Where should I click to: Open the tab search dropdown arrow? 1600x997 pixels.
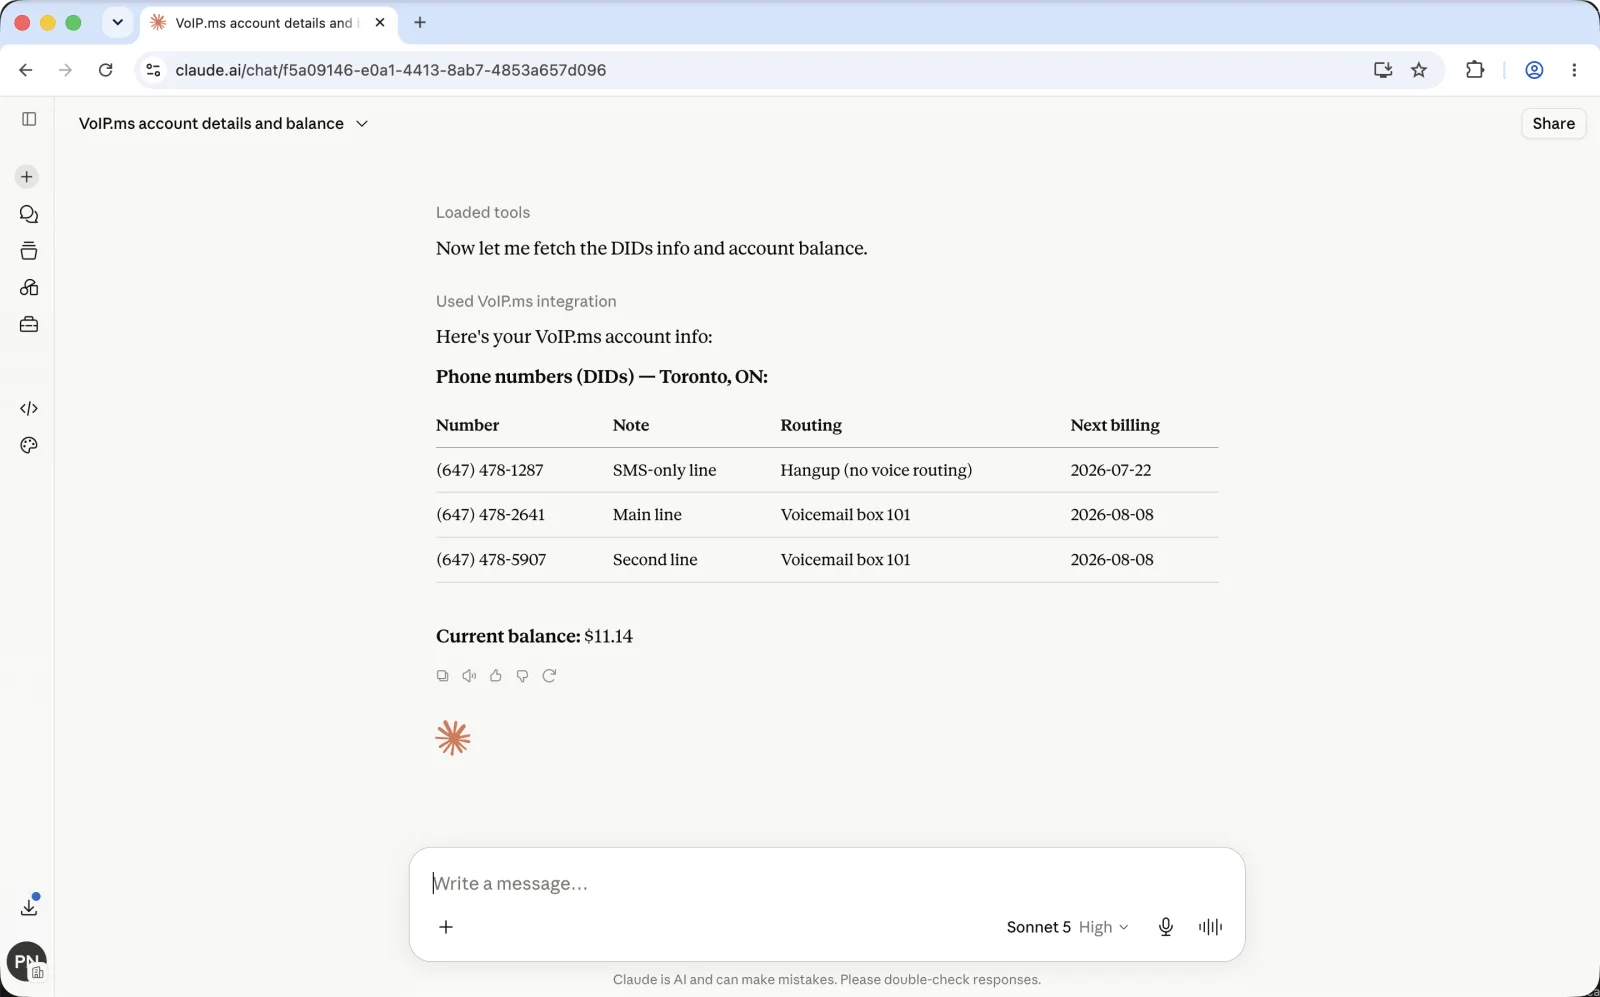[117, 22]
